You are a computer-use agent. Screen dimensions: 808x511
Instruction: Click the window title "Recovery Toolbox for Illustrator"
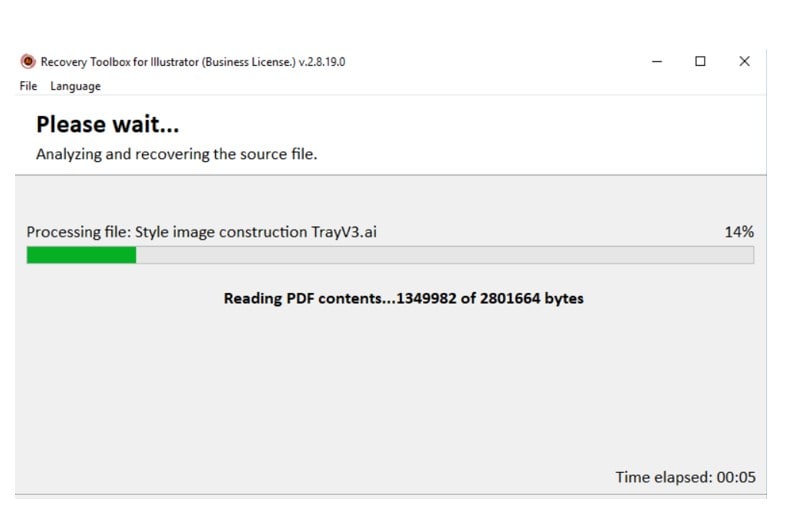point(120,61)
